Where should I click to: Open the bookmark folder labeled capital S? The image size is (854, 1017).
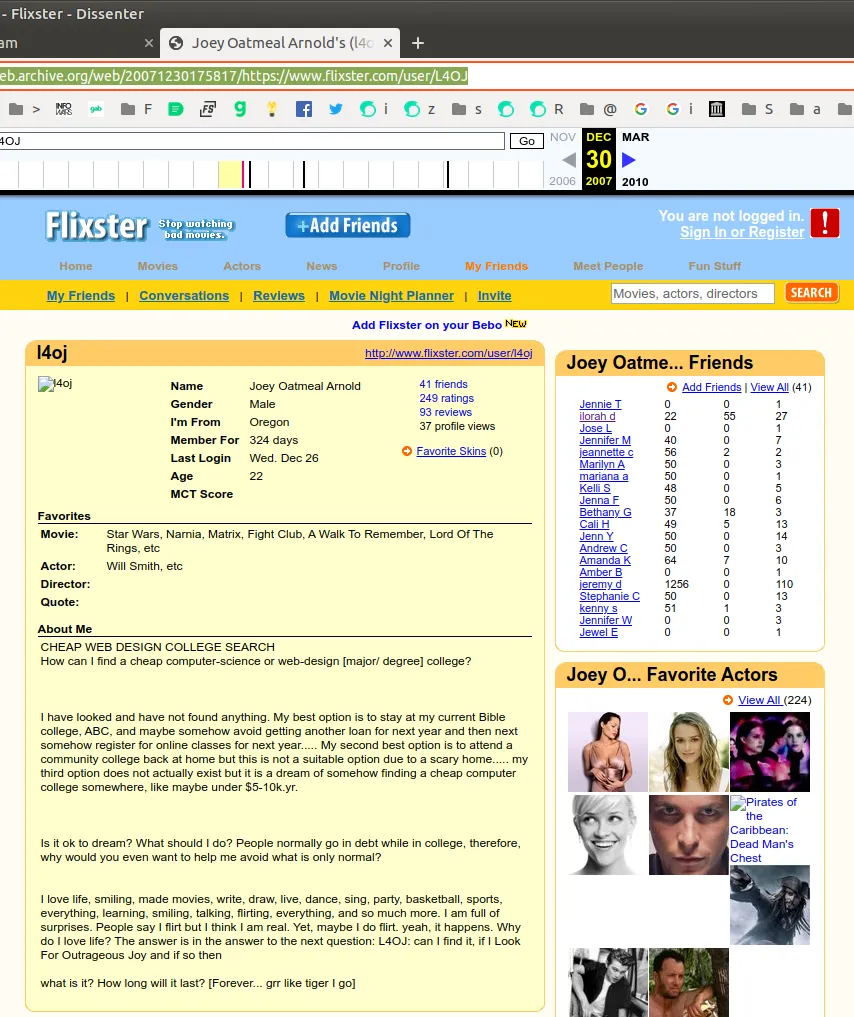pyautogui.click(x=757, y=109)
